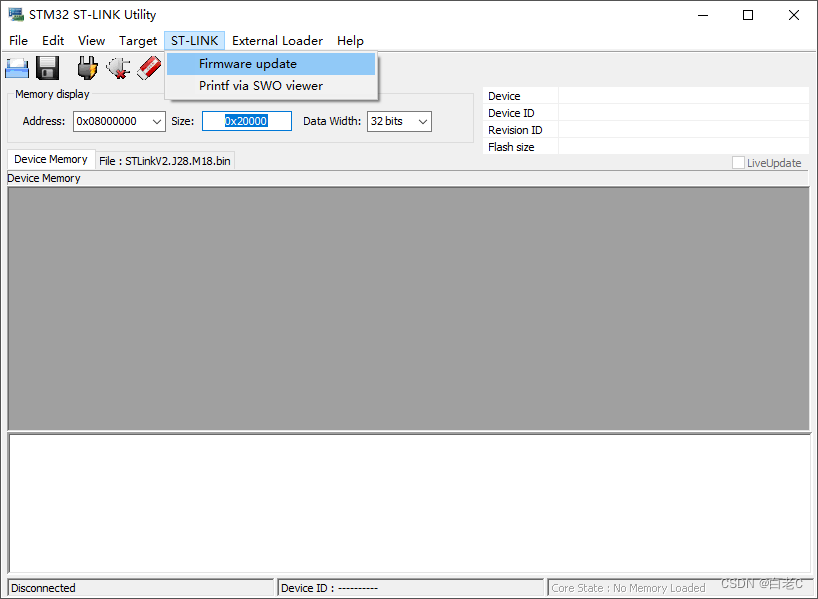Switch to the Device Memory tab
This screenshot has width=818, height=599.
[50, 158]
